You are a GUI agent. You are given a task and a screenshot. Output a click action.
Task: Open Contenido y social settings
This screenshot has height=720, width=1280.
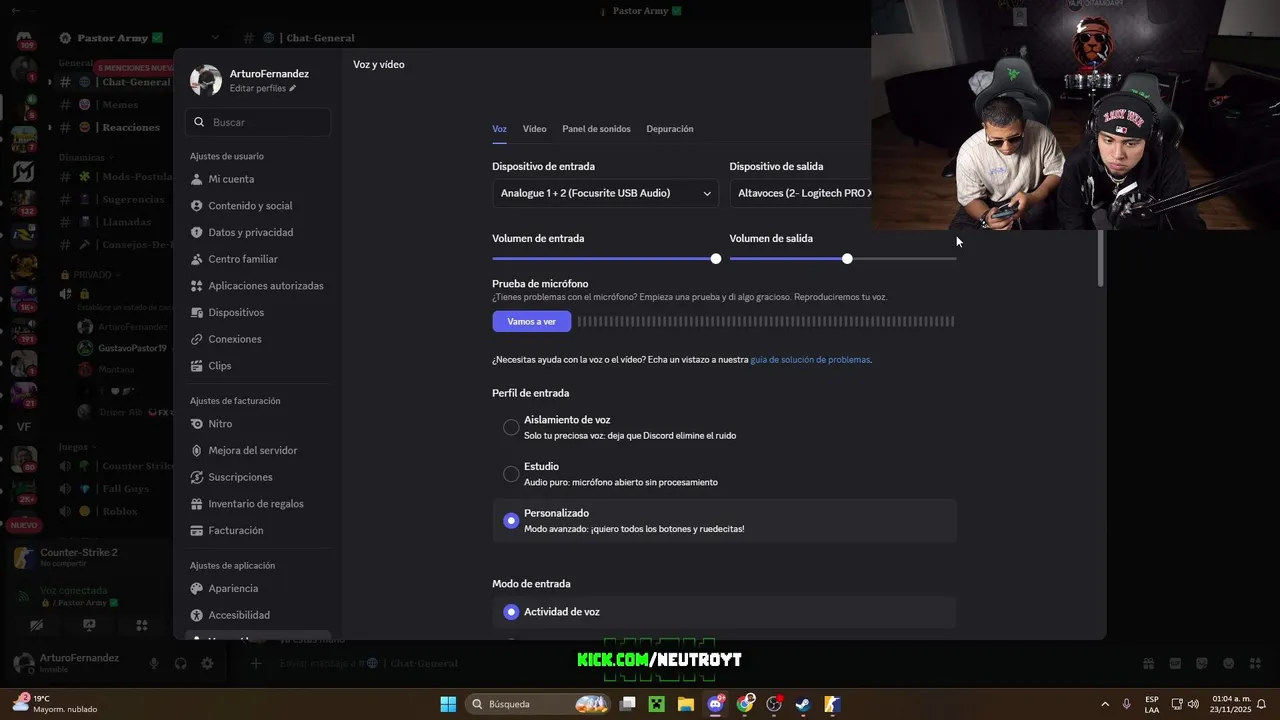pyautogui.click(x=257, y=206)
